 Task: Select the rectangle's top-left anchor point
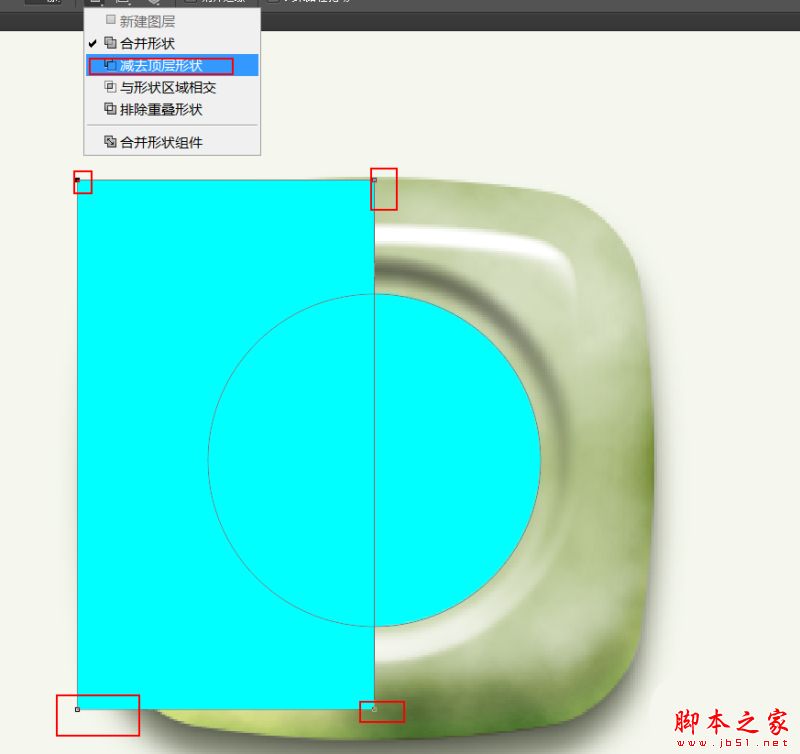click(x=78, y=180)
